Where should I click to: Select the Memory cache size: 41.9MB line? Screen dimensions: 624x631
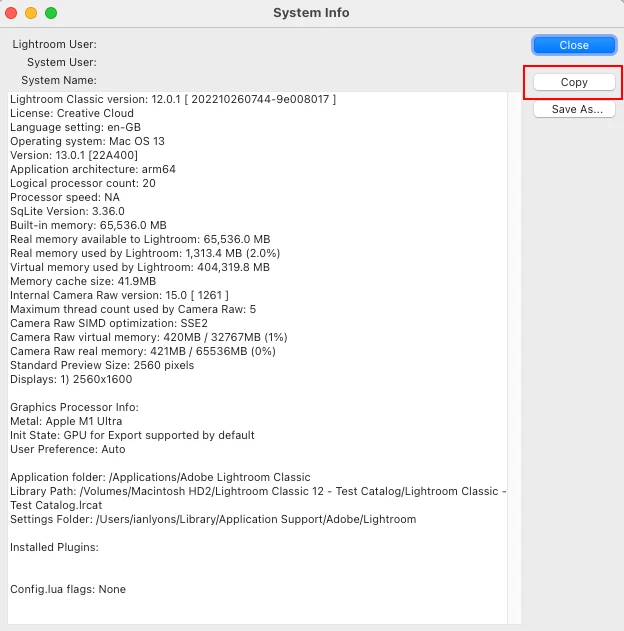(83, 281)
